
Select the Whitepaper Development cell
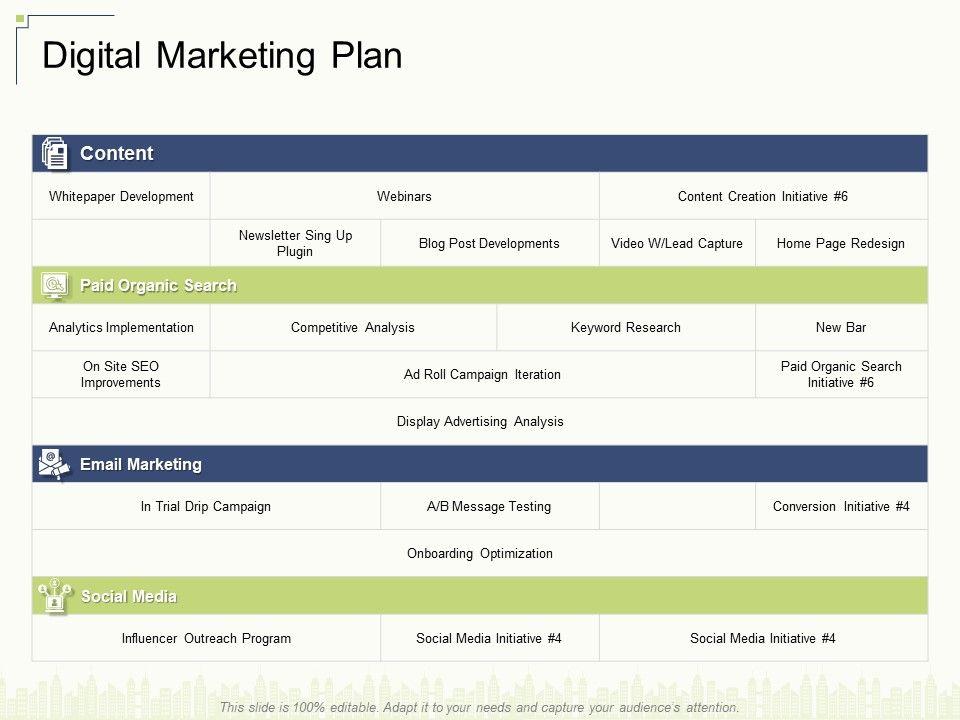[x=121, y=197]
